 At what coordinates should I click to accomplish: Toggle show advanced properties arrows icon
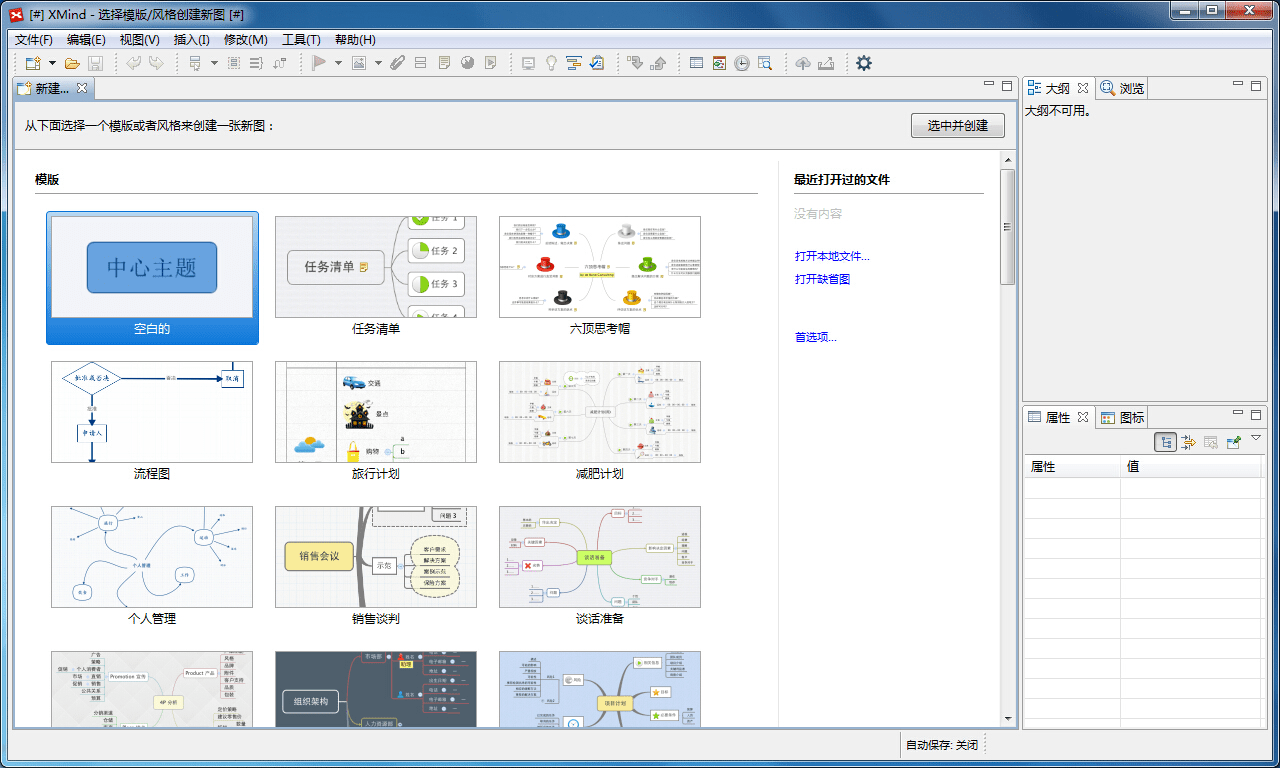point(1188,442)
